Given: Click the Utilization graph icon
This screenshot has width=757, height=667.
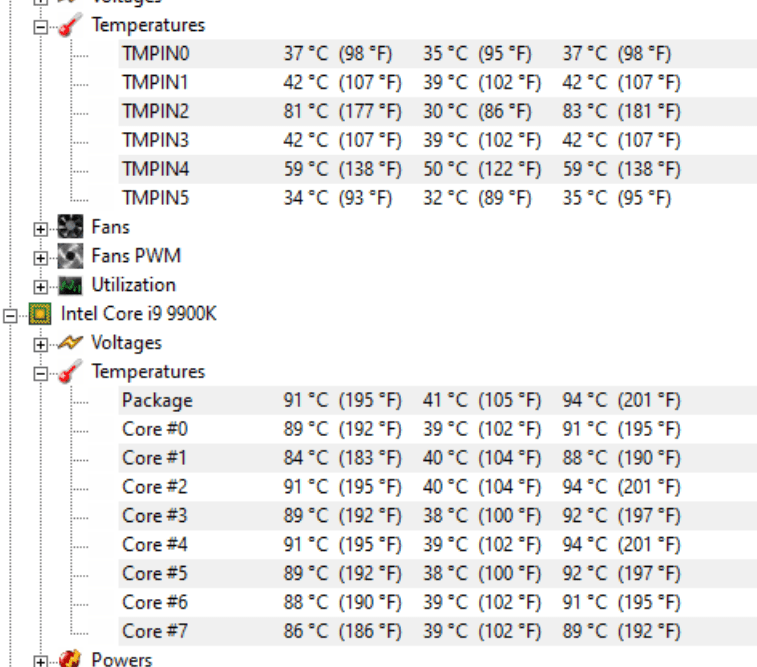Looking at the screenshot, I should click(70, 286).
